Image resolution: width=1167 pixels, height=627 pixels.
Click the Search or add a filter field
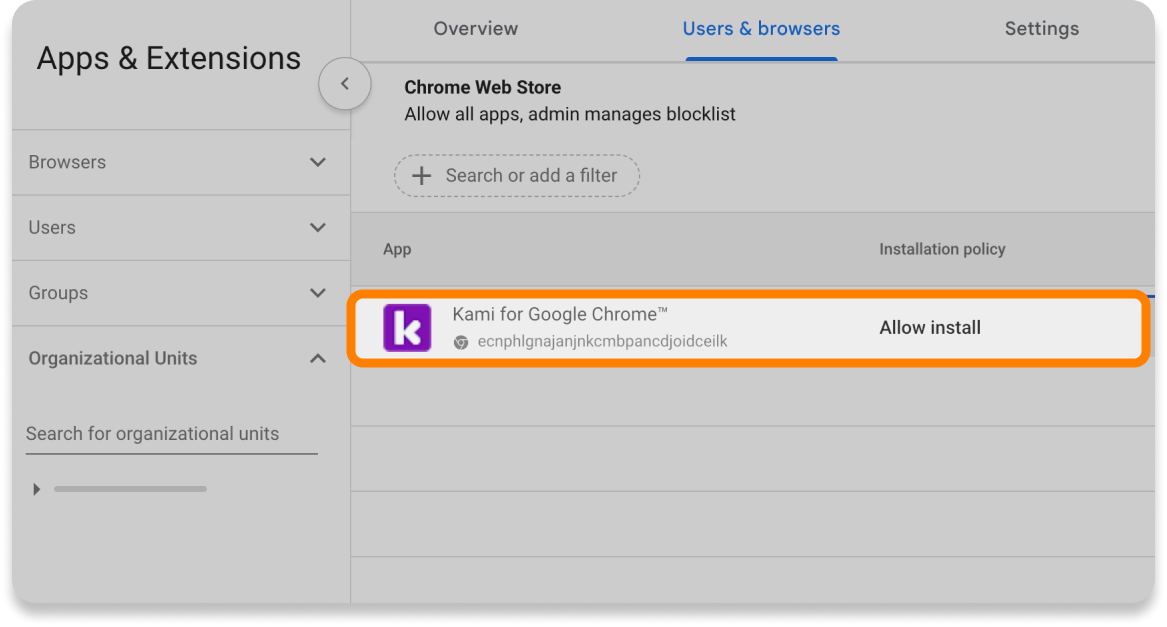[517, 176]
